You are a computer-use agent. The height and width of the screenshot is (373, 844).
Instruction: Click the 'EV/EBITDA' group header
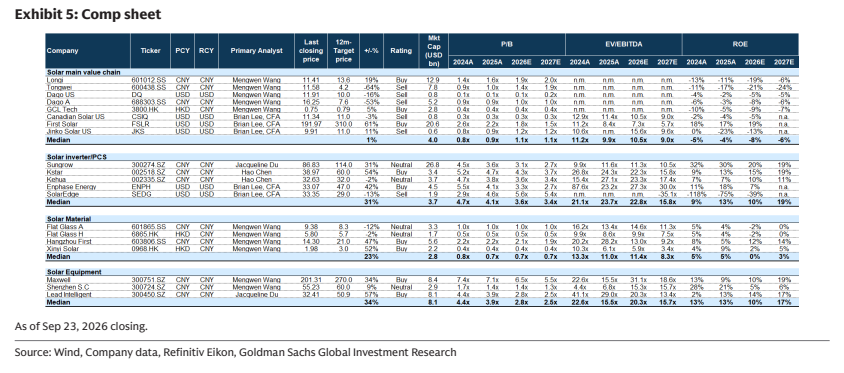point(623,44)
